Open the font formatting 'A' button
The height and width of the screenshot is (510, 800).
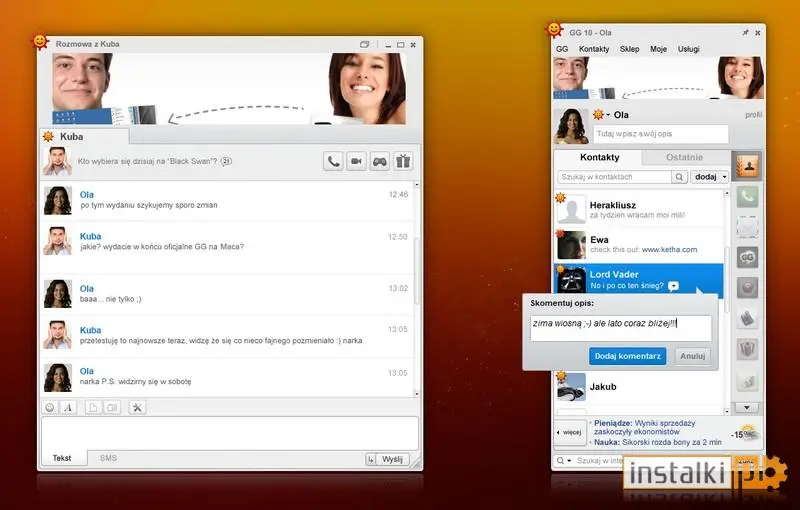(68, 407)
